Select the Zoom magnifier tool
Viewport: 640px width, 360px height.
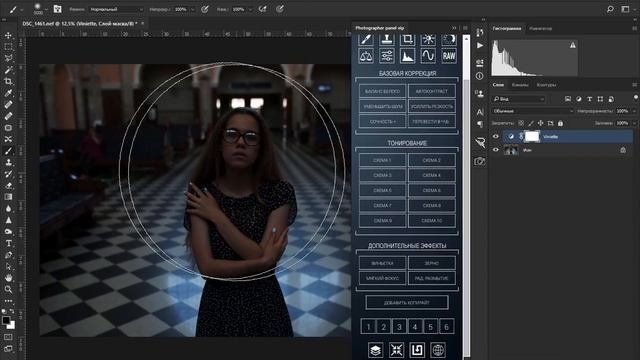8,289
